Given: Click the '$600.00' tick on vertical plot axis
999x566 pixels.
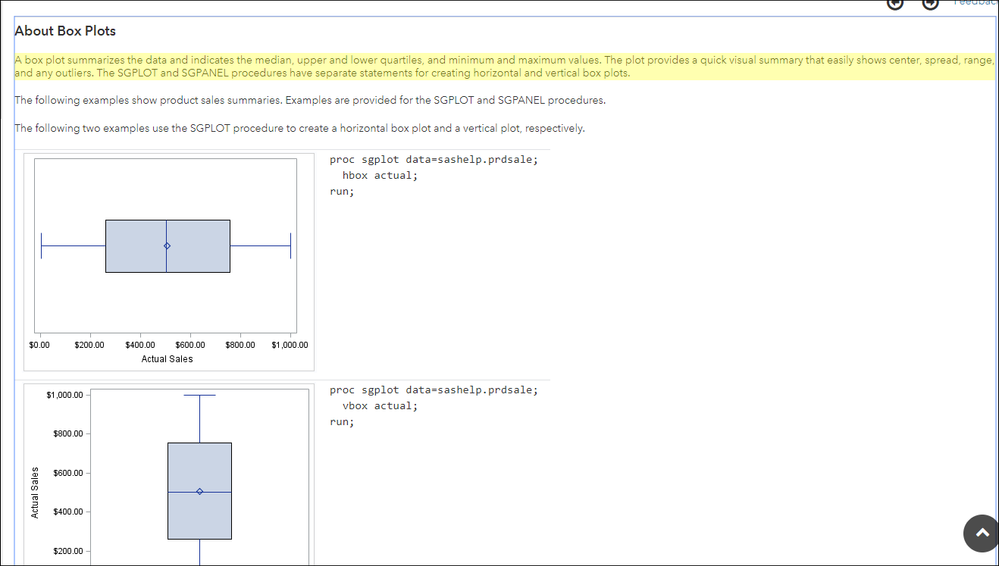Looking at the screenshot, I should pyautogui.click(x=68, y=473).
